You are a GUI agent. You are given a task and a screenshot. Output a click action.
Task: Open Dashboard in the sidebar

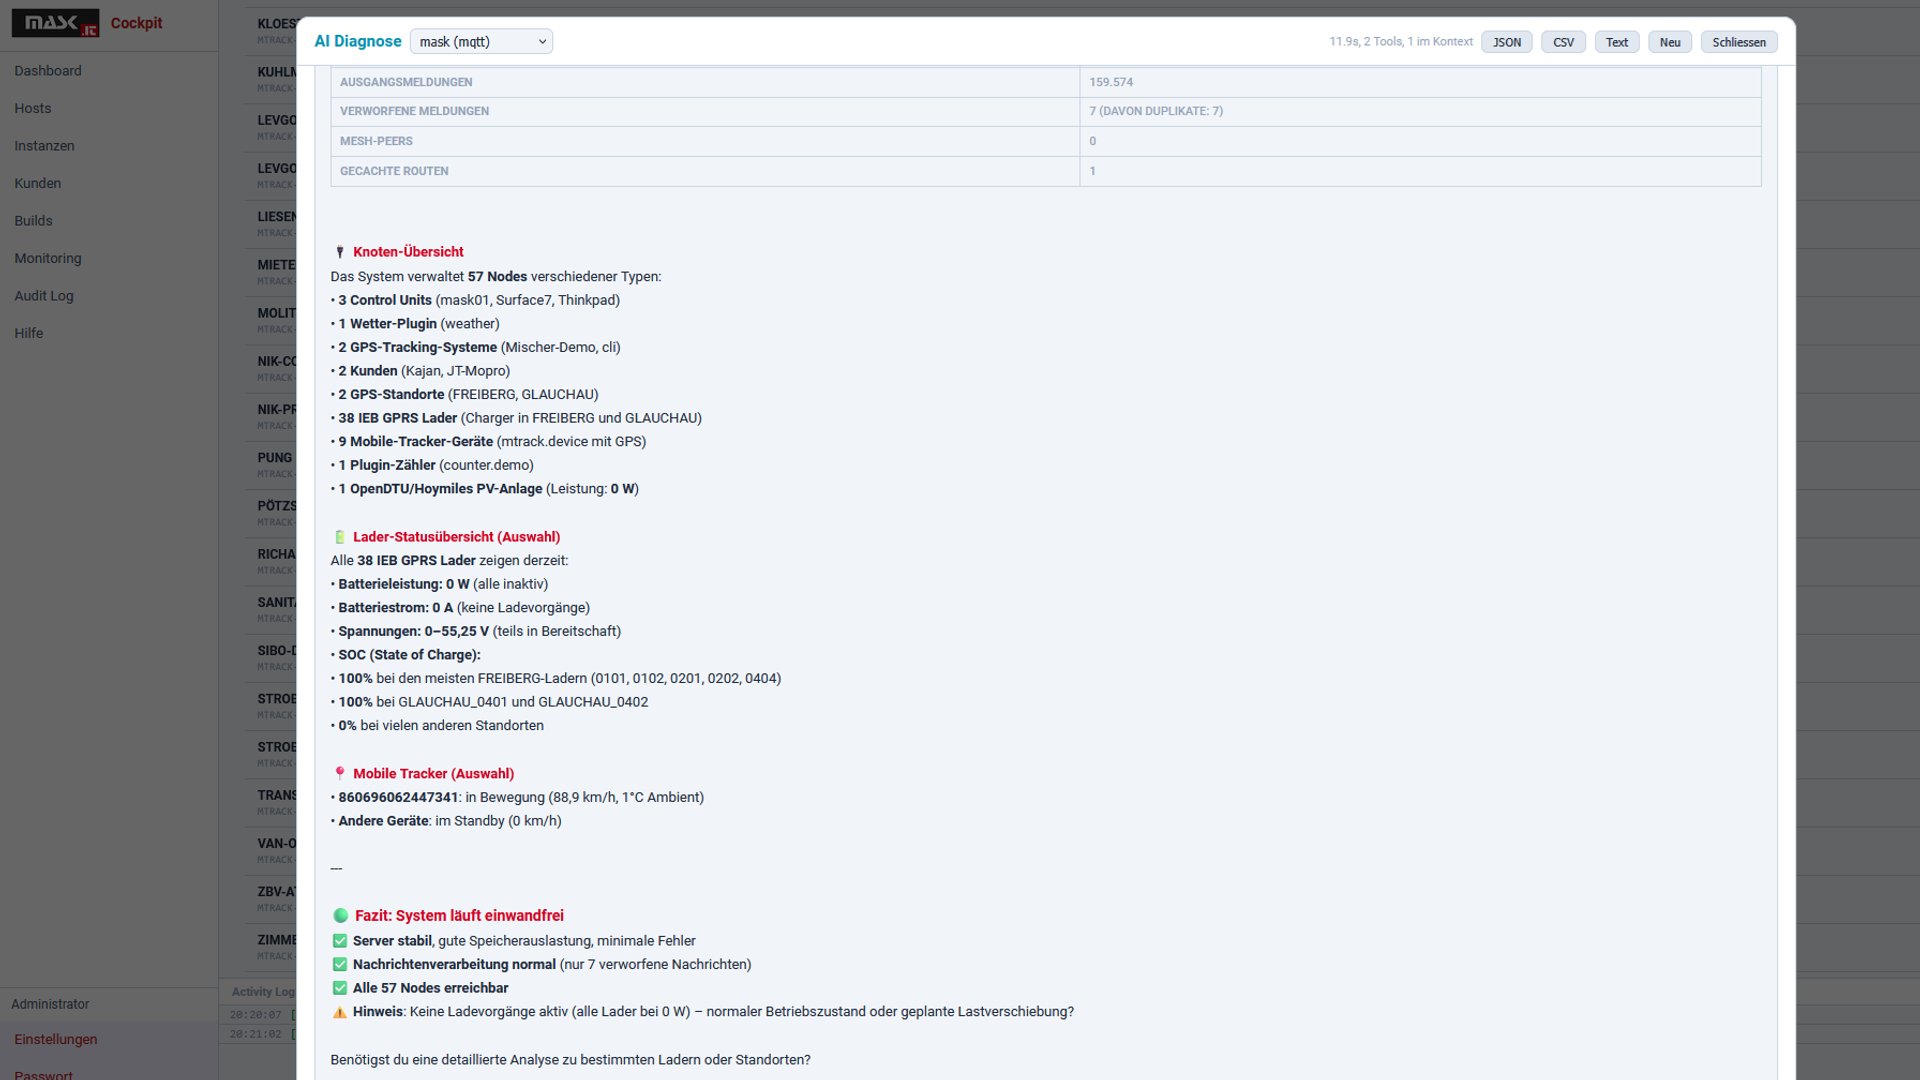click(x=48, y=71)
